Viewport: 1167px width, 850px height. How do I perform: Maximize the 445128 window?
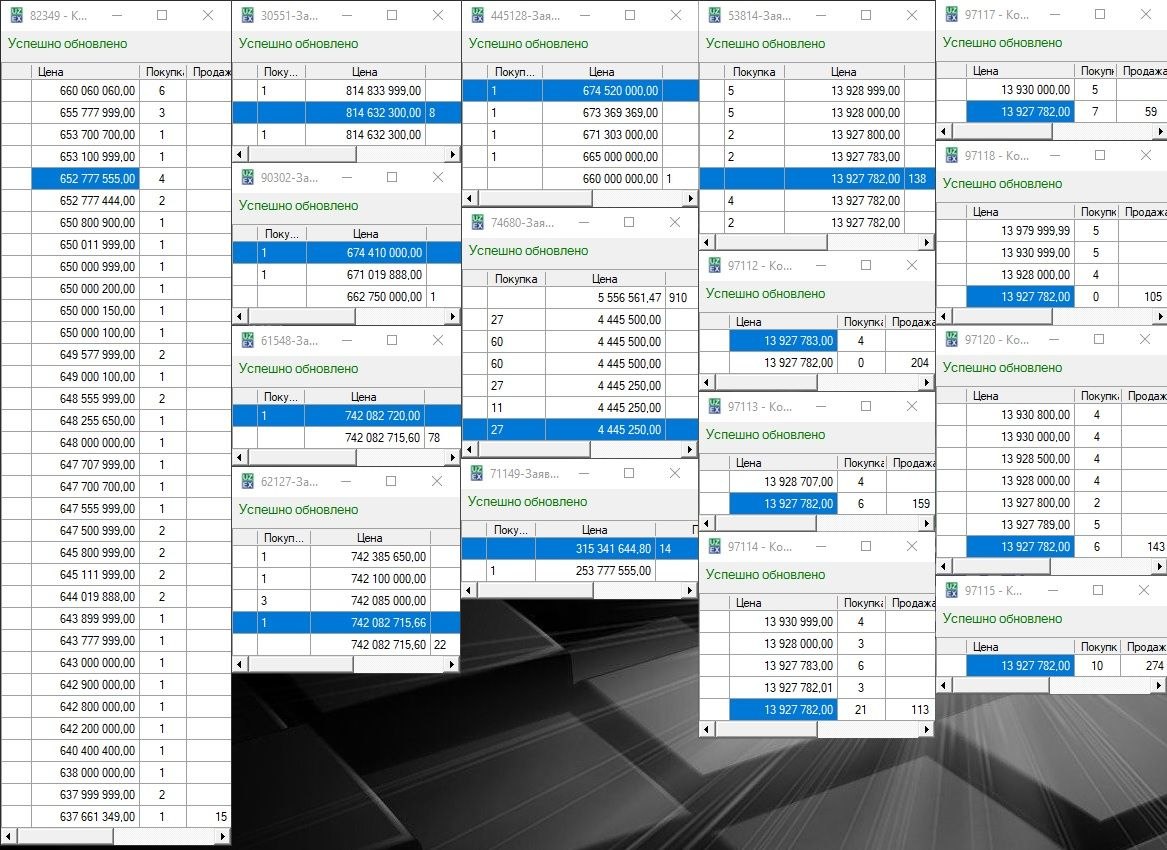coord(630,15)
